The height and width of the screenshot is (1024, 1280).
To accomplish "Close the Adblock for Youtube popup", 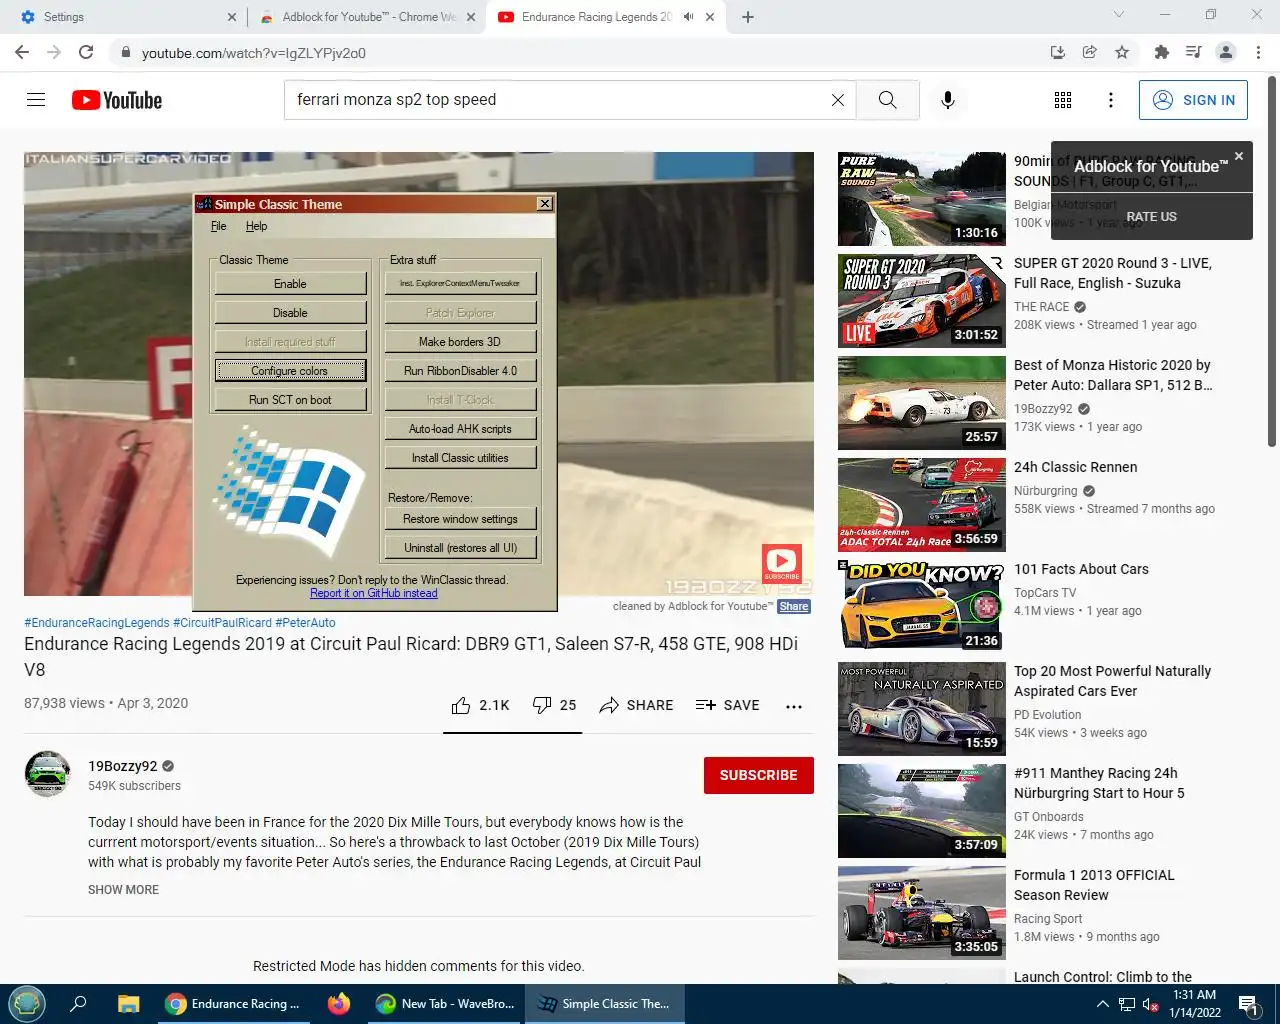I will point(1239,156).
